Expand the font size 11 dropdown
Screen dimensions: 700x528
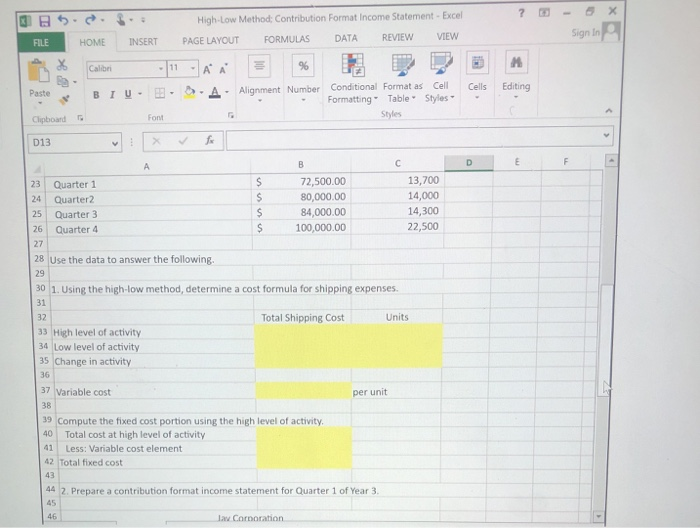click(x=193, y=68)
